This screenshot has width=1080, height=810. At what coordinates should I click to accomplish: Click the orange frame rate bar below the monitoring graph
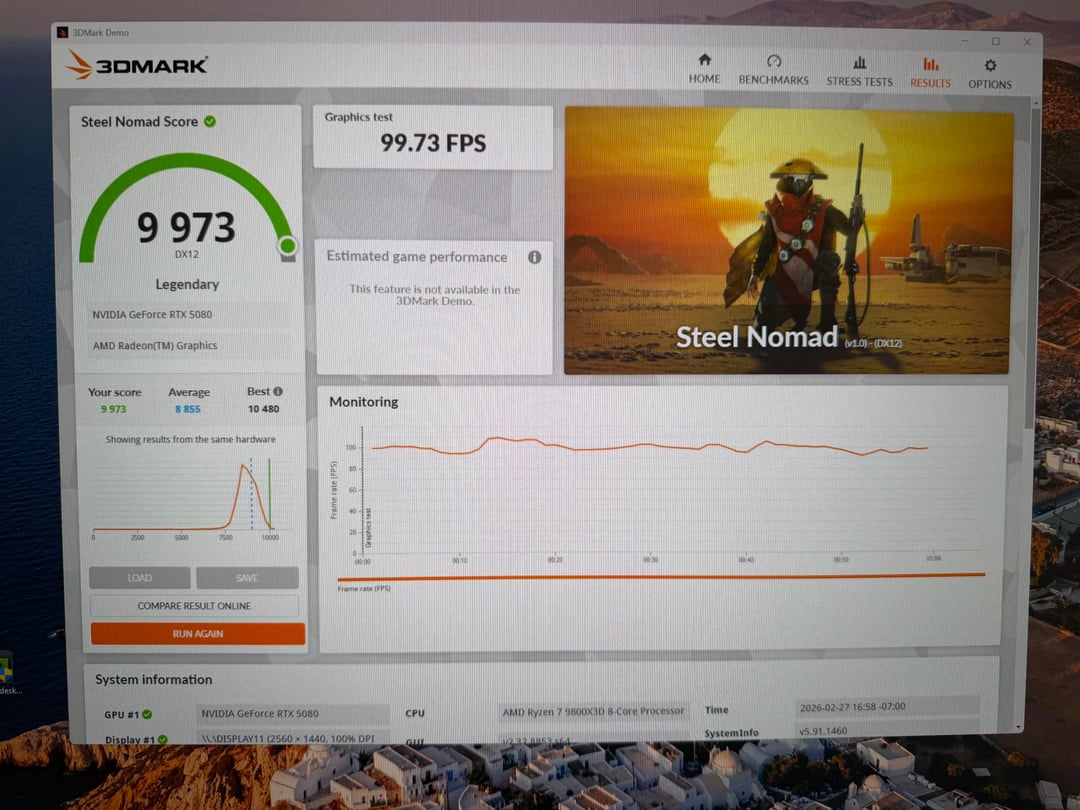click(660, 576)
